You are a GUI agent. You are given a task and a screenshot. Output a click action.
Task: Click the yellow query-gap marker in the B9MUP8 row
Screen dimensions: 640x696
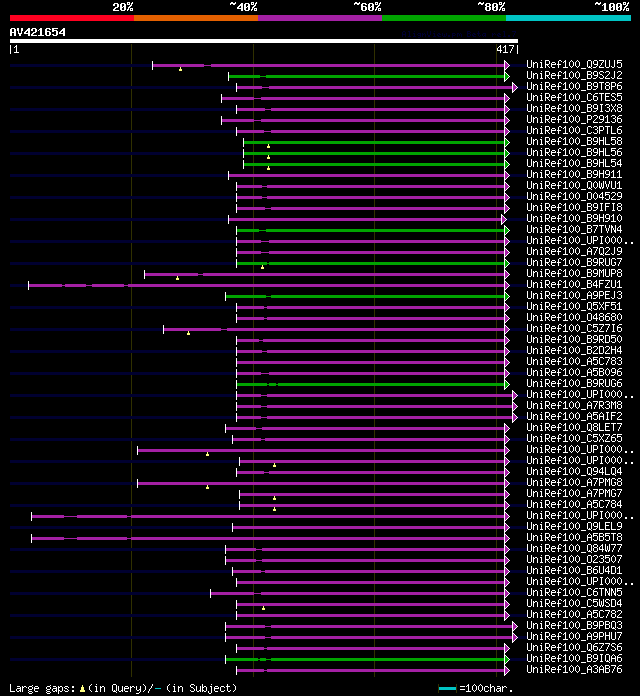pyautogui.click(x=178, y=278)
